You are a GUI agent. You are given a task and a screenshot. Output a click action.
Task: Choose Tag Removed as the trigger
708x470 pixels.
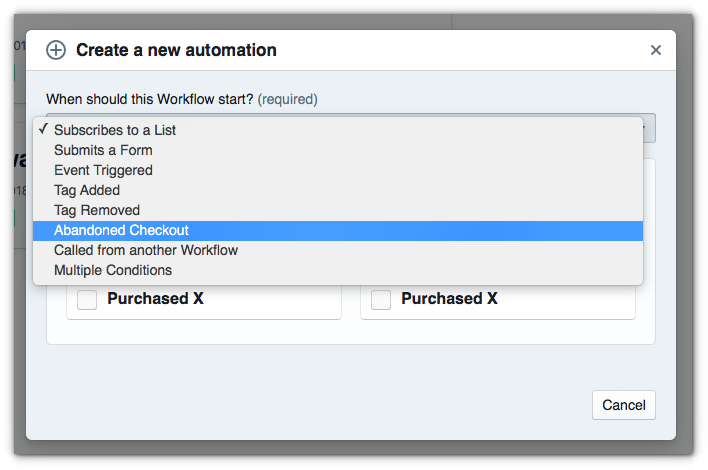[x=97, y=210]
